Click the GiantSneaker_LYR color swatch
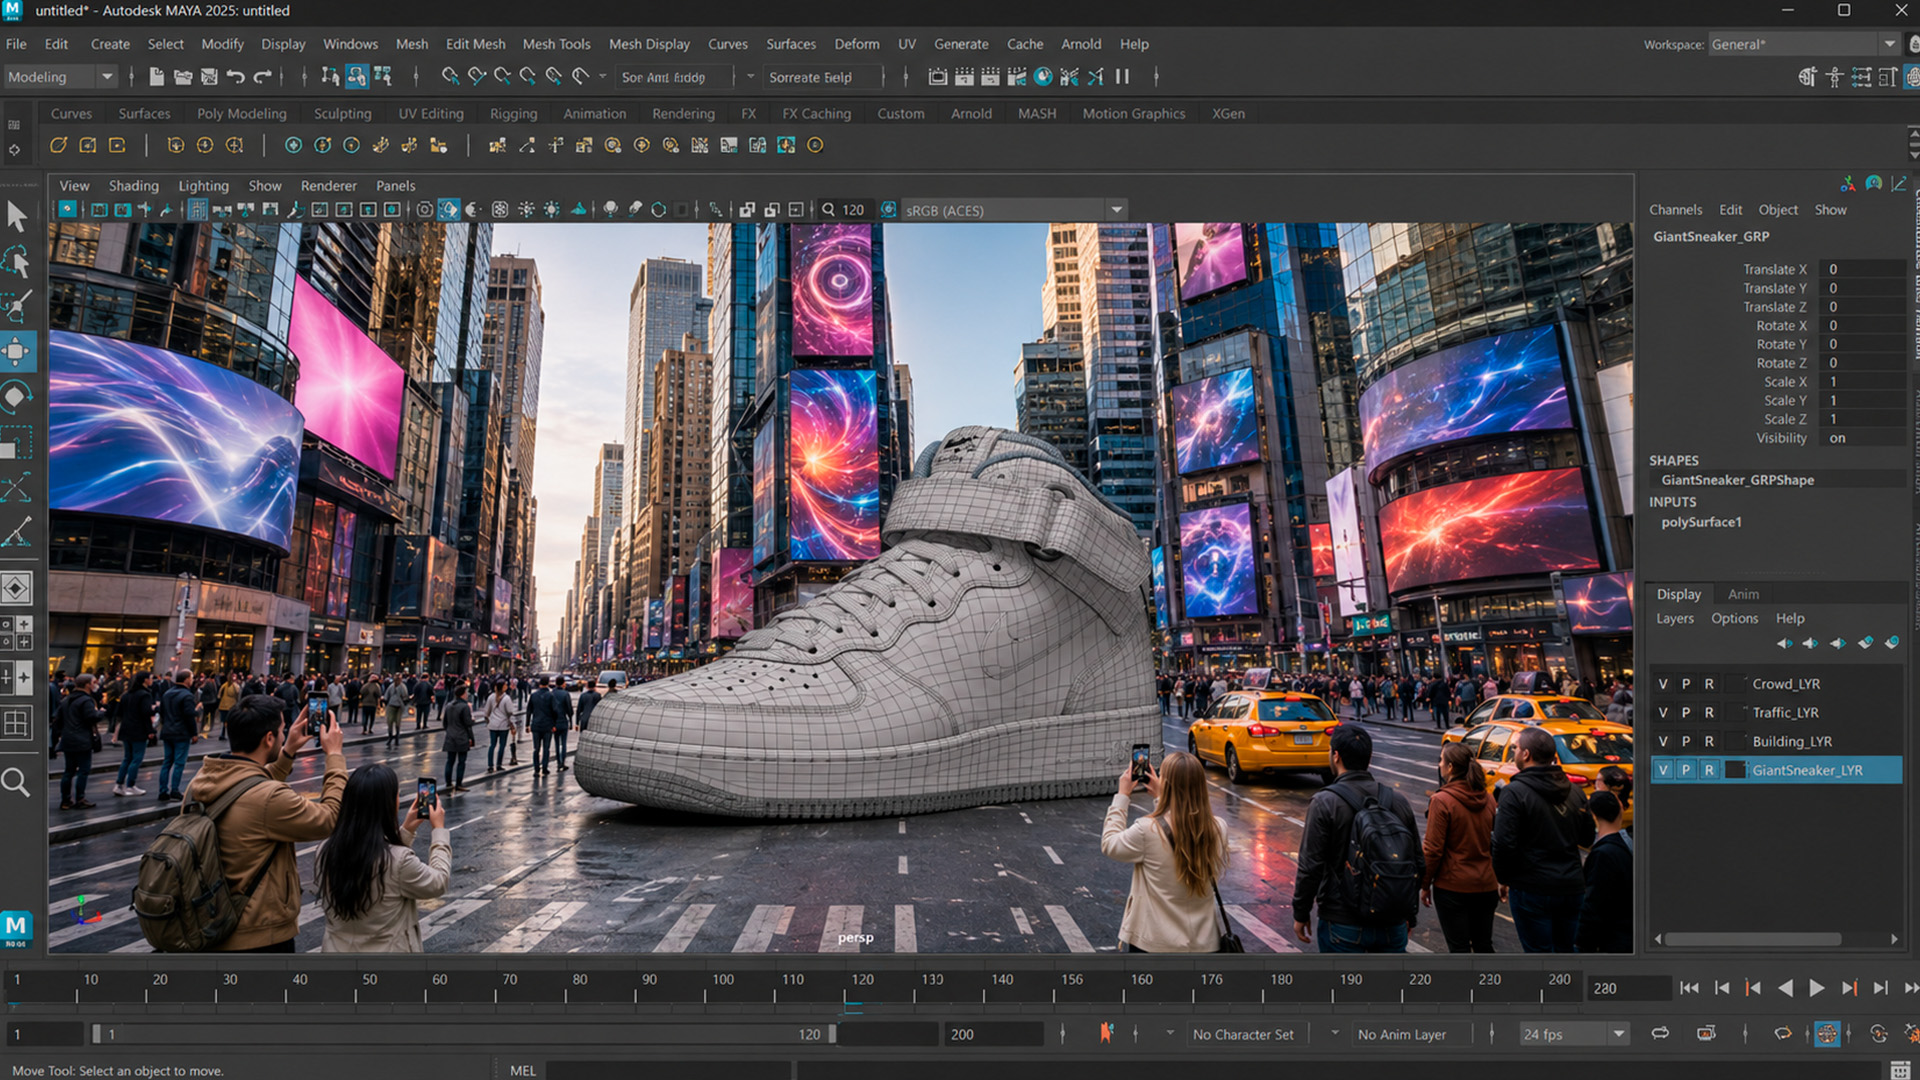This screenshot has height=1080, width=1920. [x=1736, y=770]
